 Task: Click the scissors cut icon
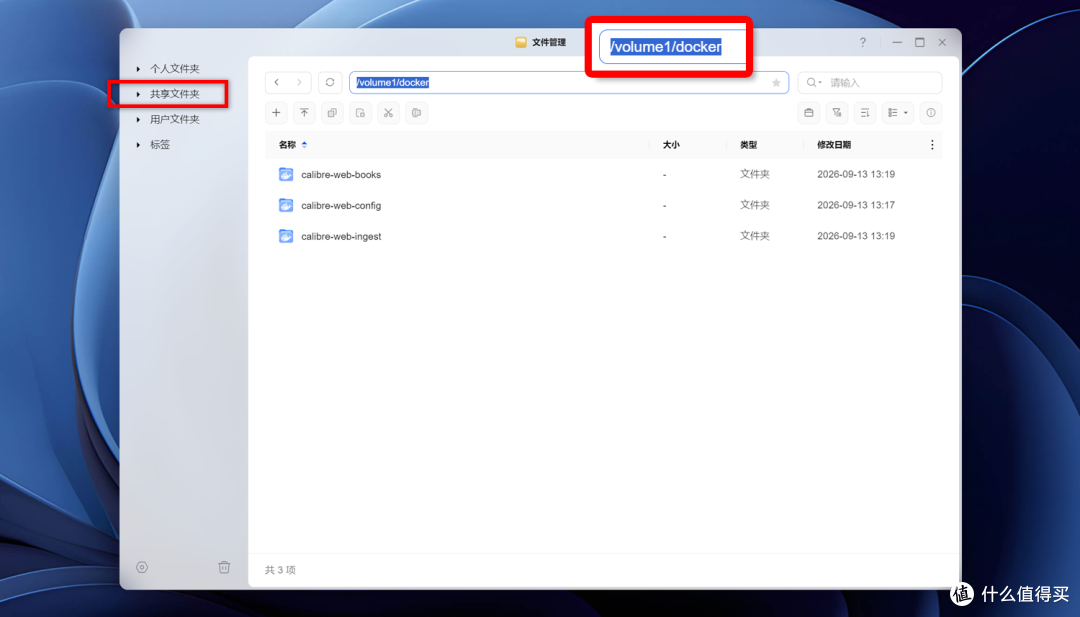(x=388, y=113)
